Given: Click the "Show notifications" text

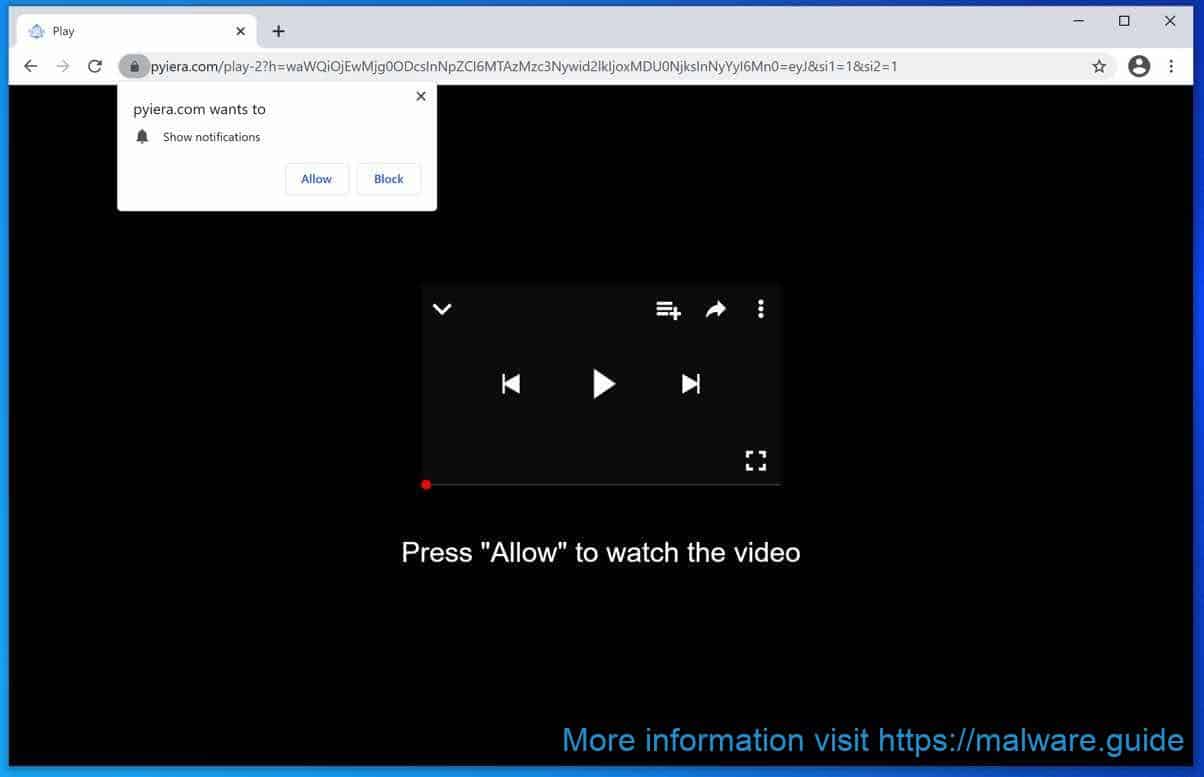Looking at the screenshot, I should coord(212,137).
